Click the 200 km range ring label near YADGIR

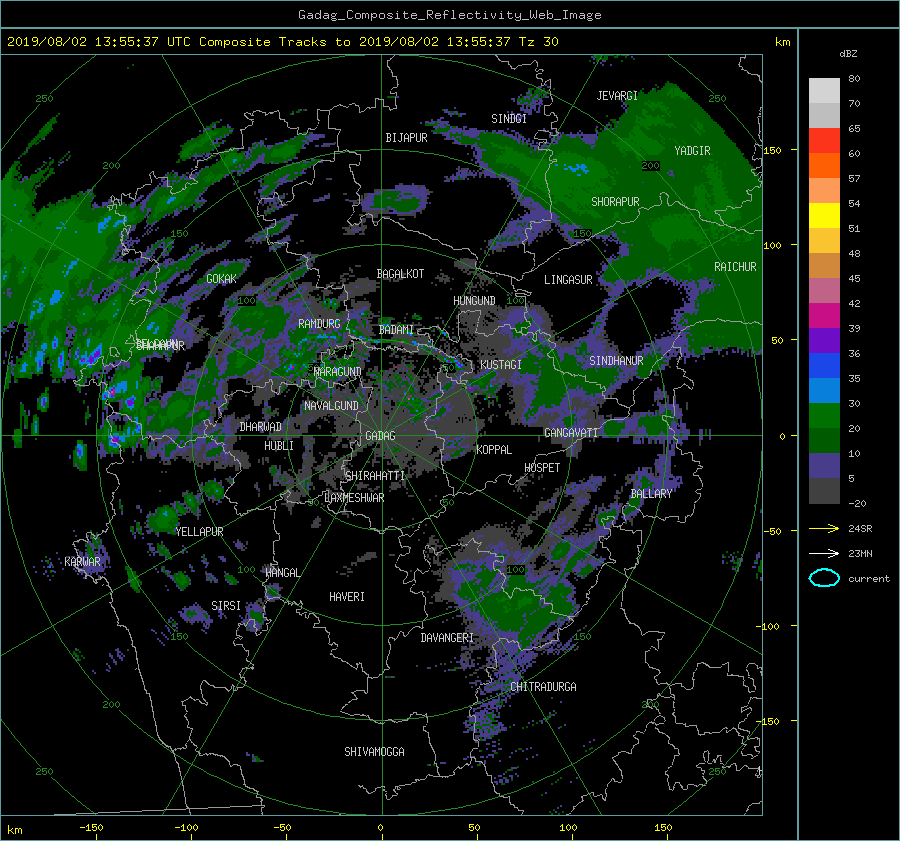coord(651,166)
